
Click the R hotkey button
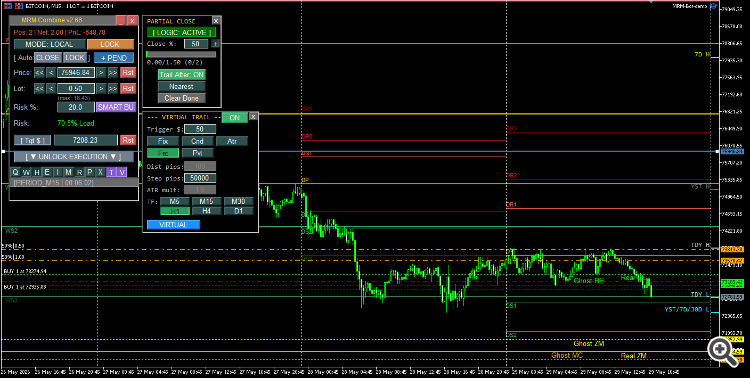tap(79, 172)
